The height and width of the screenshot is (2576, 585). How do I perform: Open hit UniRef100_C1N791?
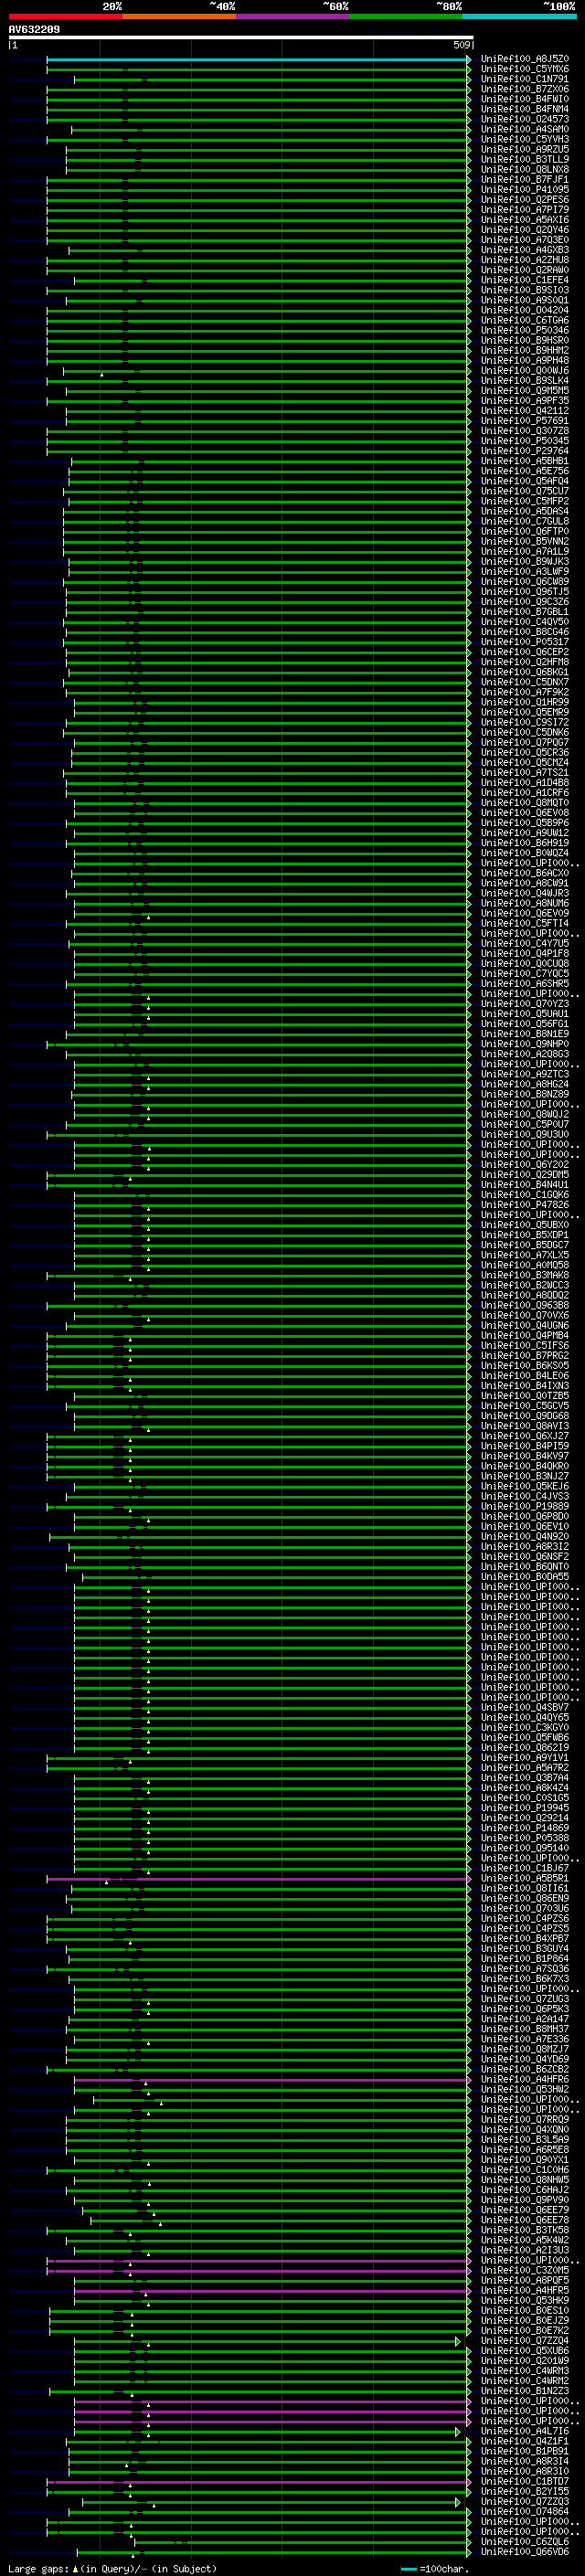(525, 79)
